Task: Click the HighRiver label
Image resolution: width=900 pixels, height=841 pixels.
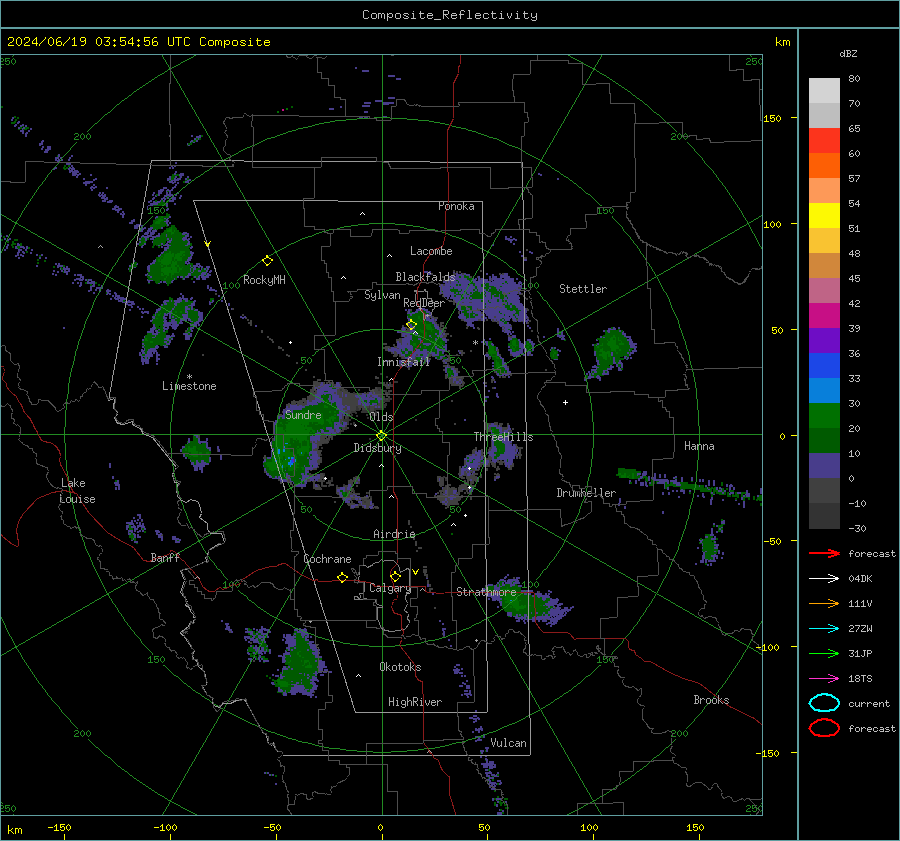Action: click(x=415, y=702)
